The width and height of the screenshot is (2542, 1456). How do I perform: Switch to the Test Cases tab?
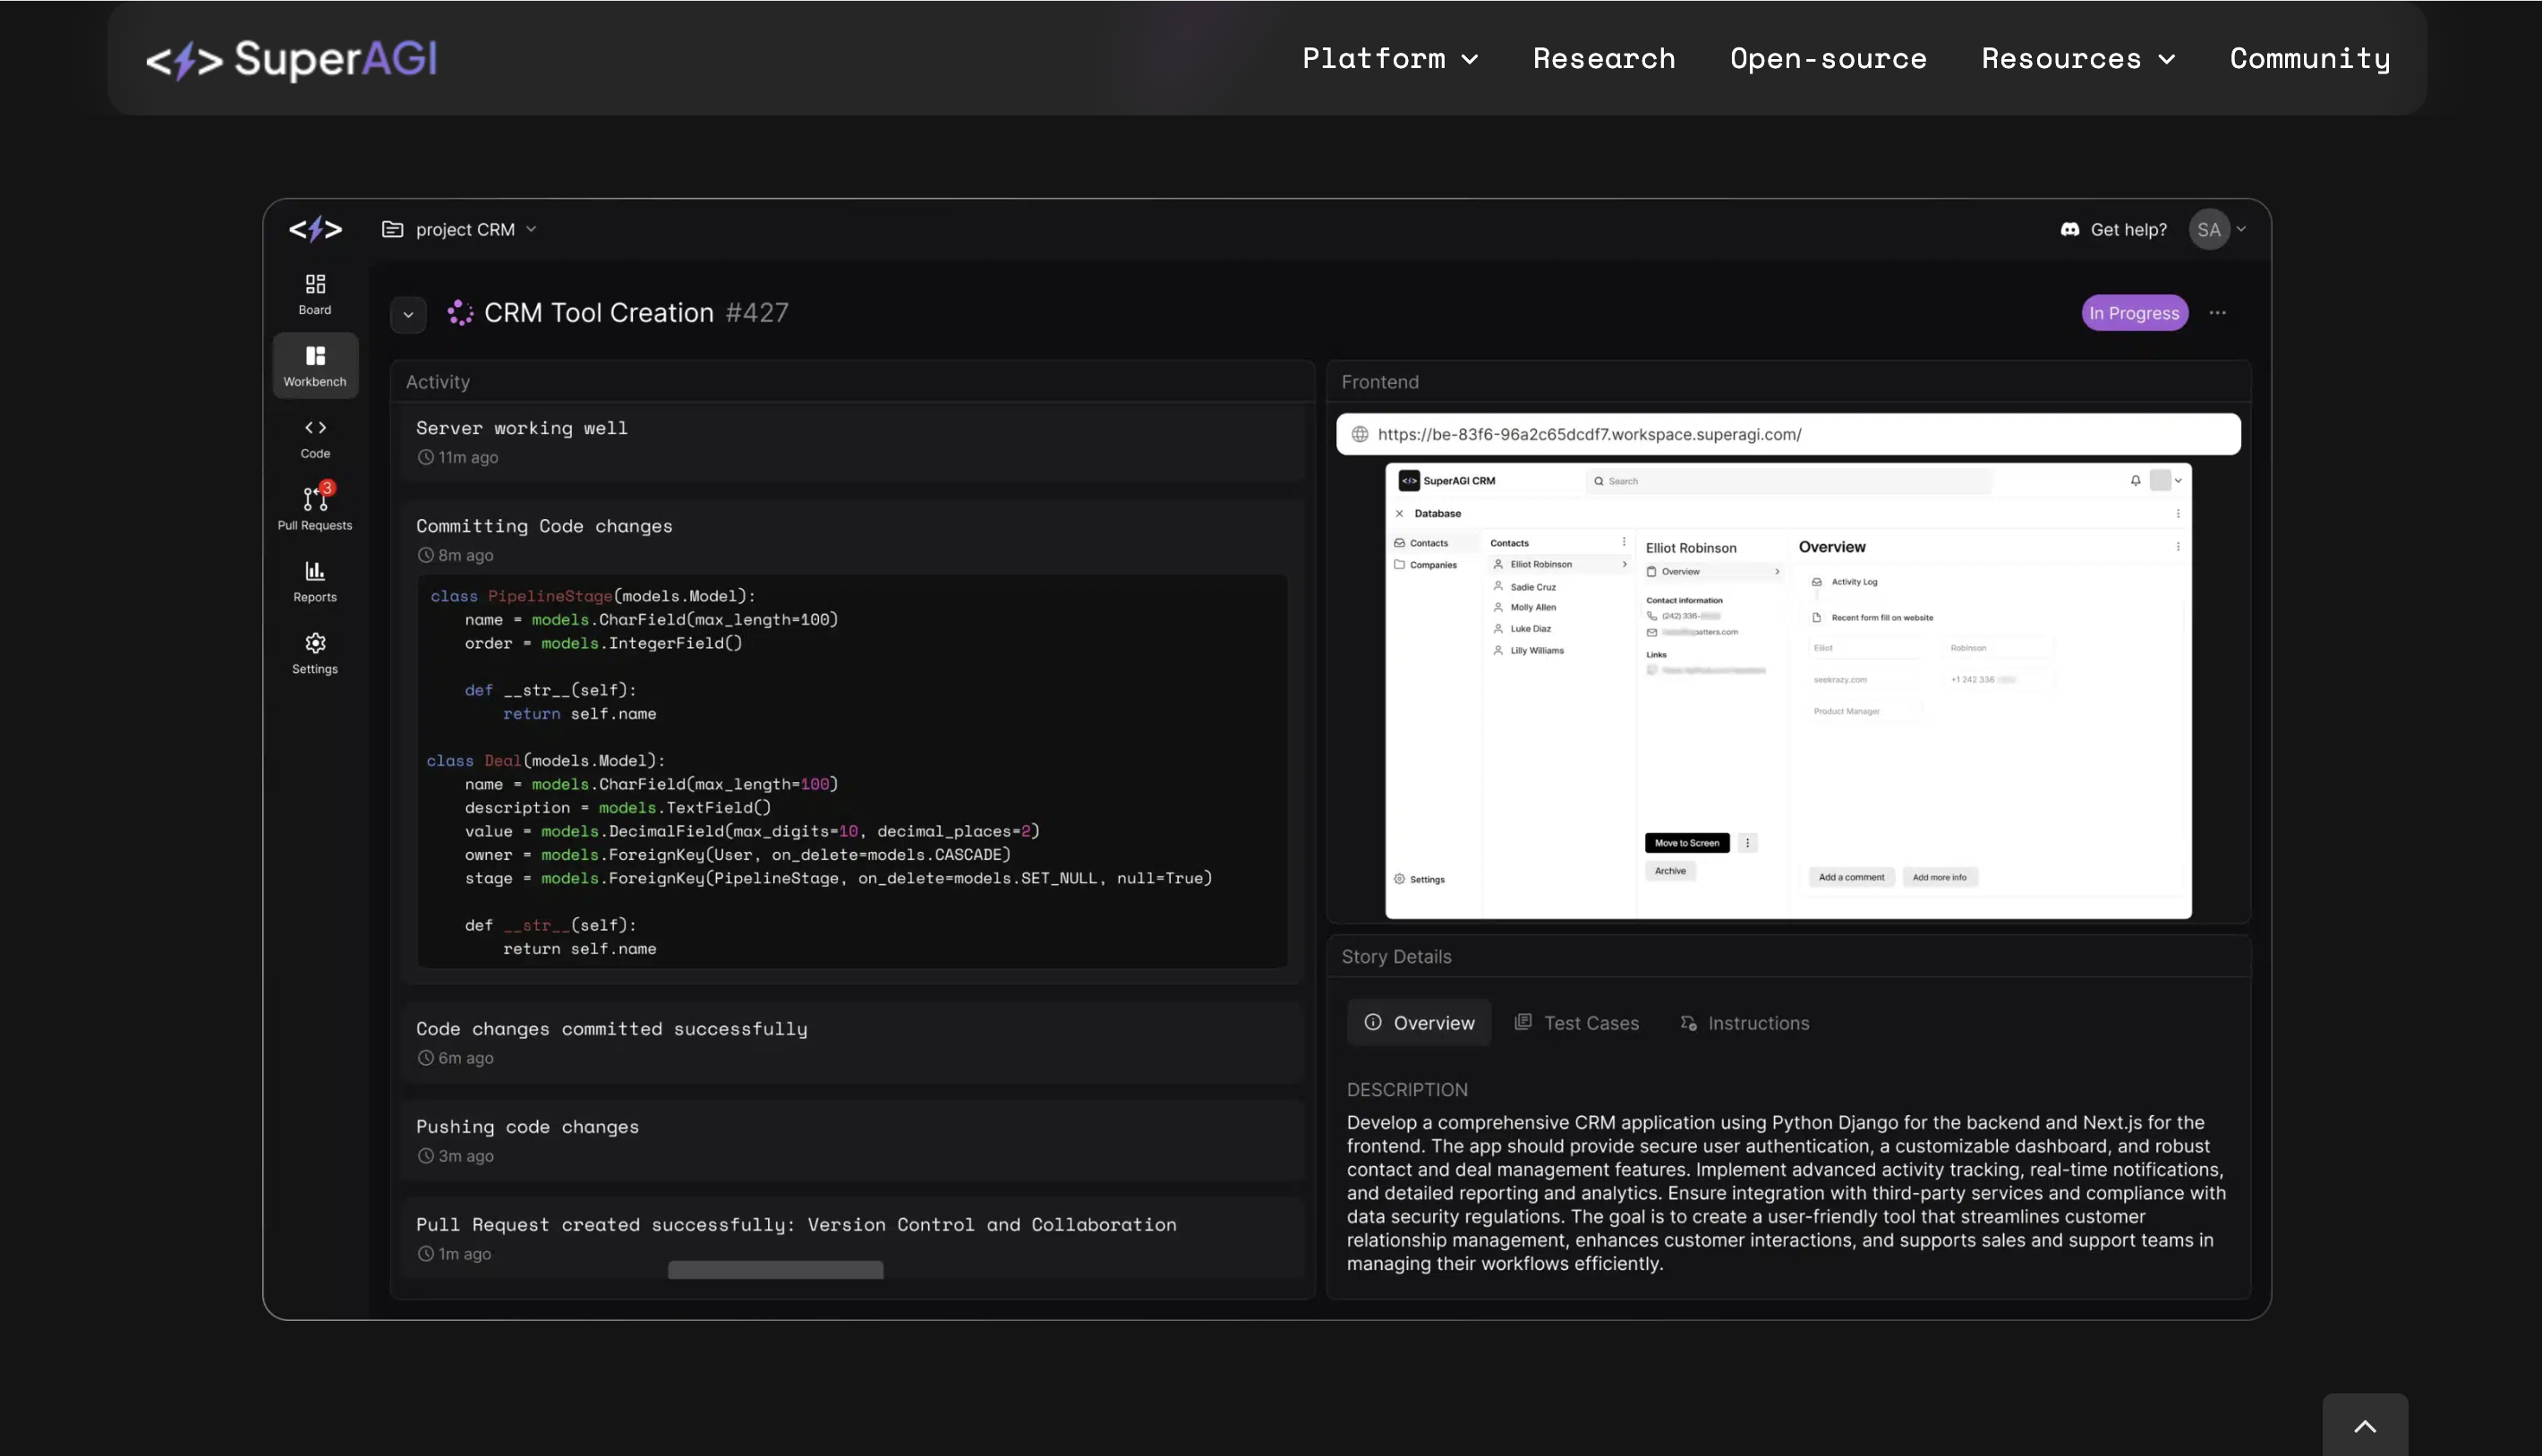(1577, 1023)
